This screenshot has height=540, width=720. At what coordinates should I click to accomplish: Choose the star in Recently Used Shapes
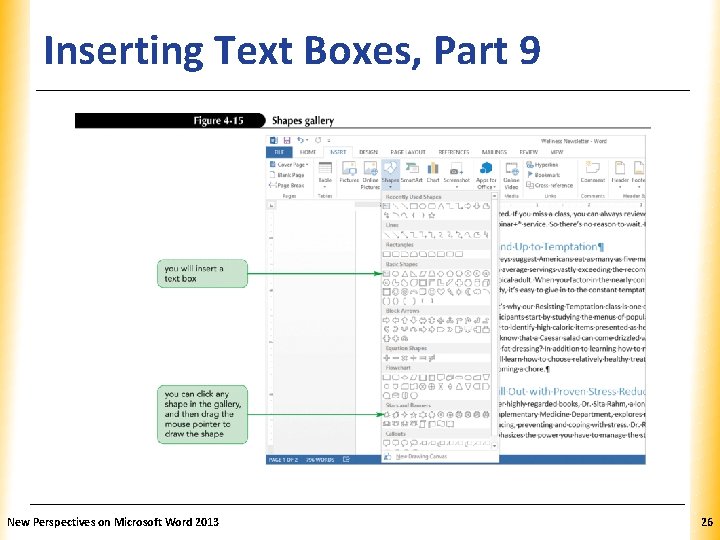pyautogui.click(x=432, y=215)
